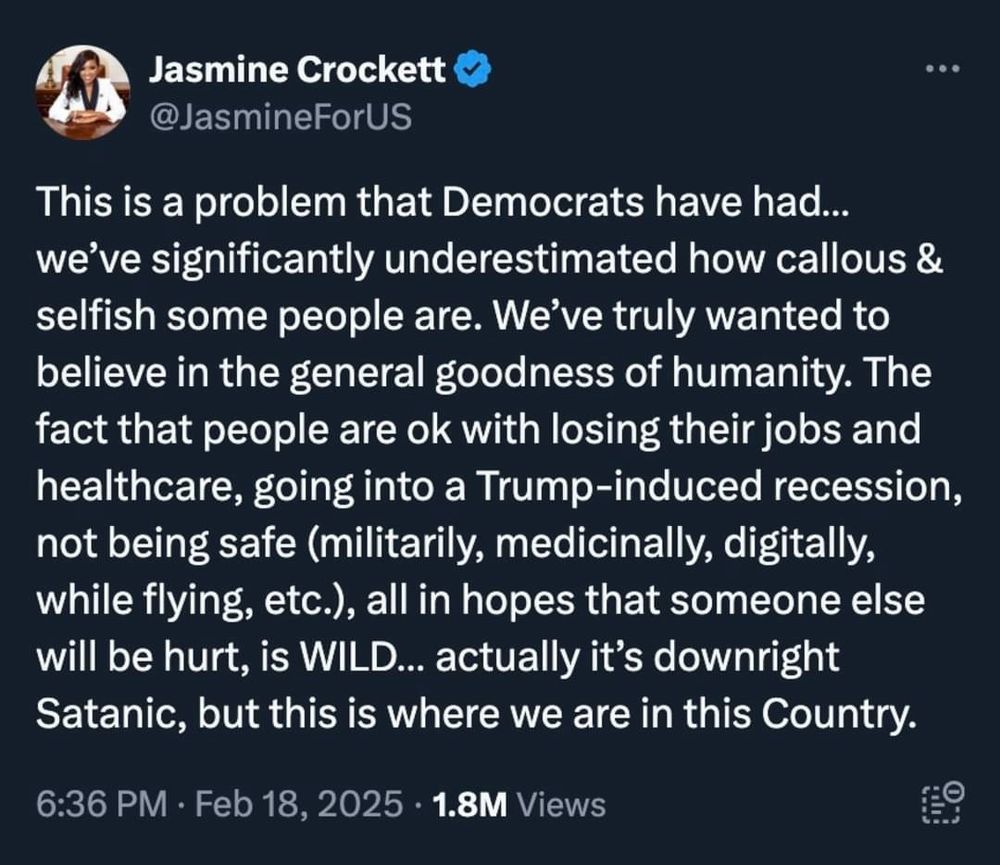Click the 6:36 PM timestamp

click(101, 804)
